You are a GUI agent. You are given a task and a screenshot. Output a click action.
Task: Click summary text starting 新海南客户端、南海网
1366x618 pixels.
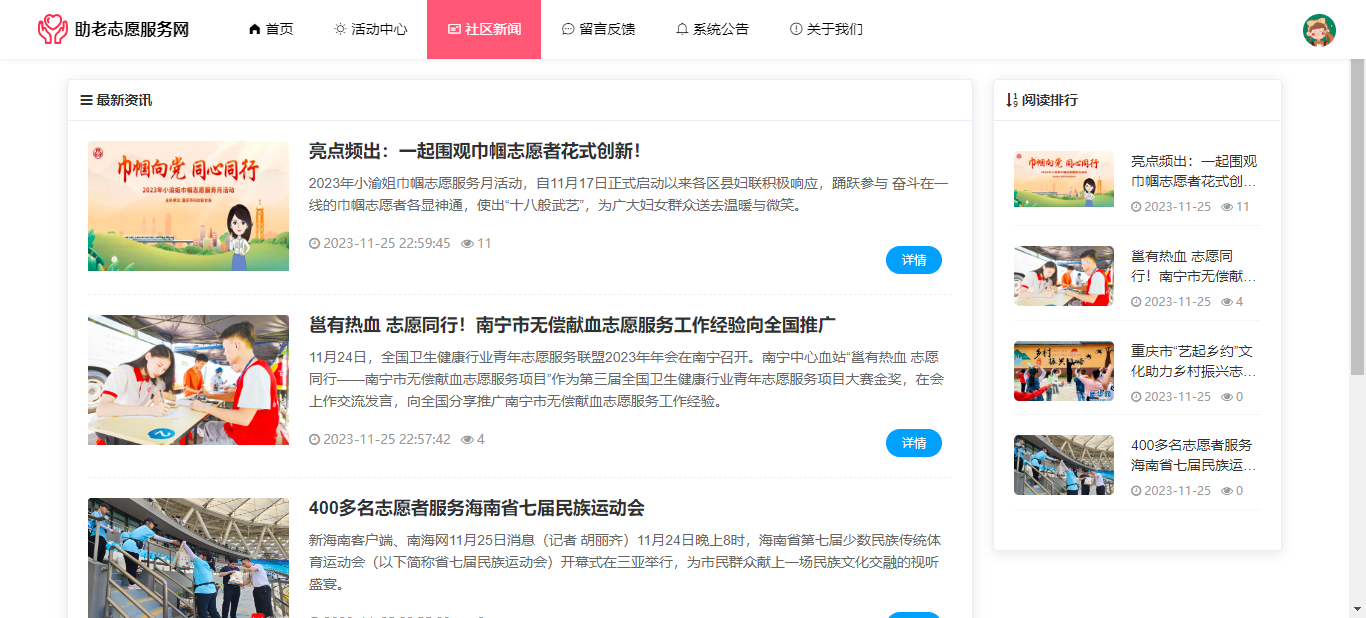point(625,562)
